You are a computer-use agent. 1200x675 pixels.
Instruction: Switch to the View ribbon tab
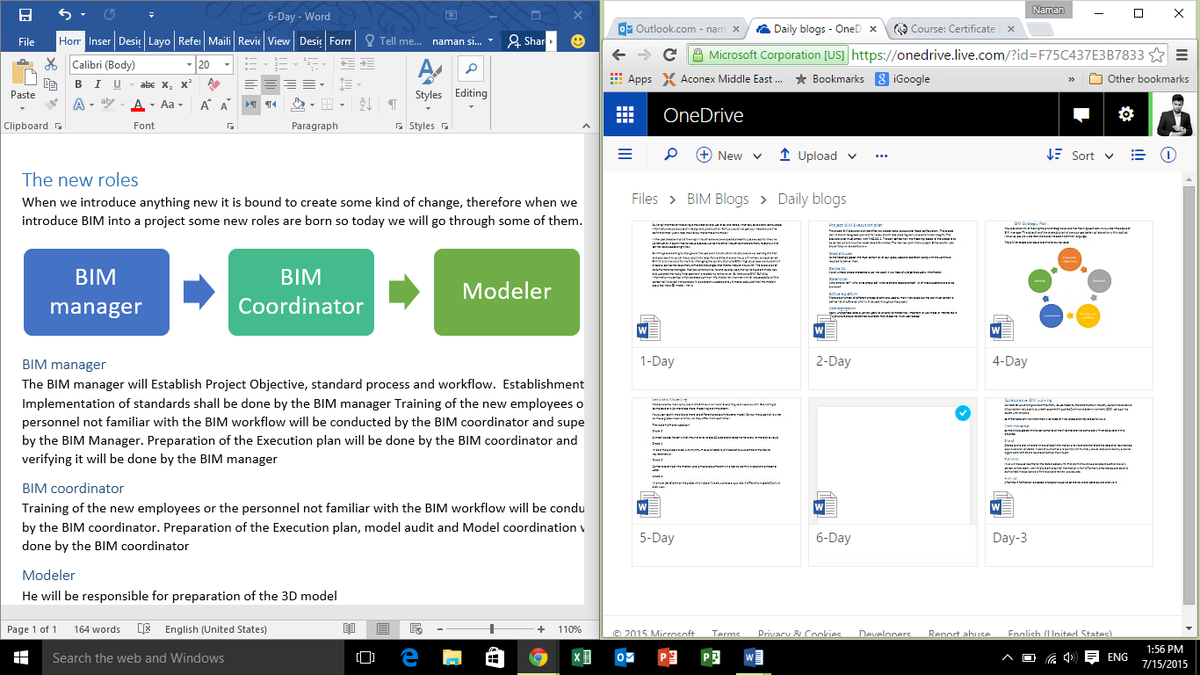click(278, 41)
